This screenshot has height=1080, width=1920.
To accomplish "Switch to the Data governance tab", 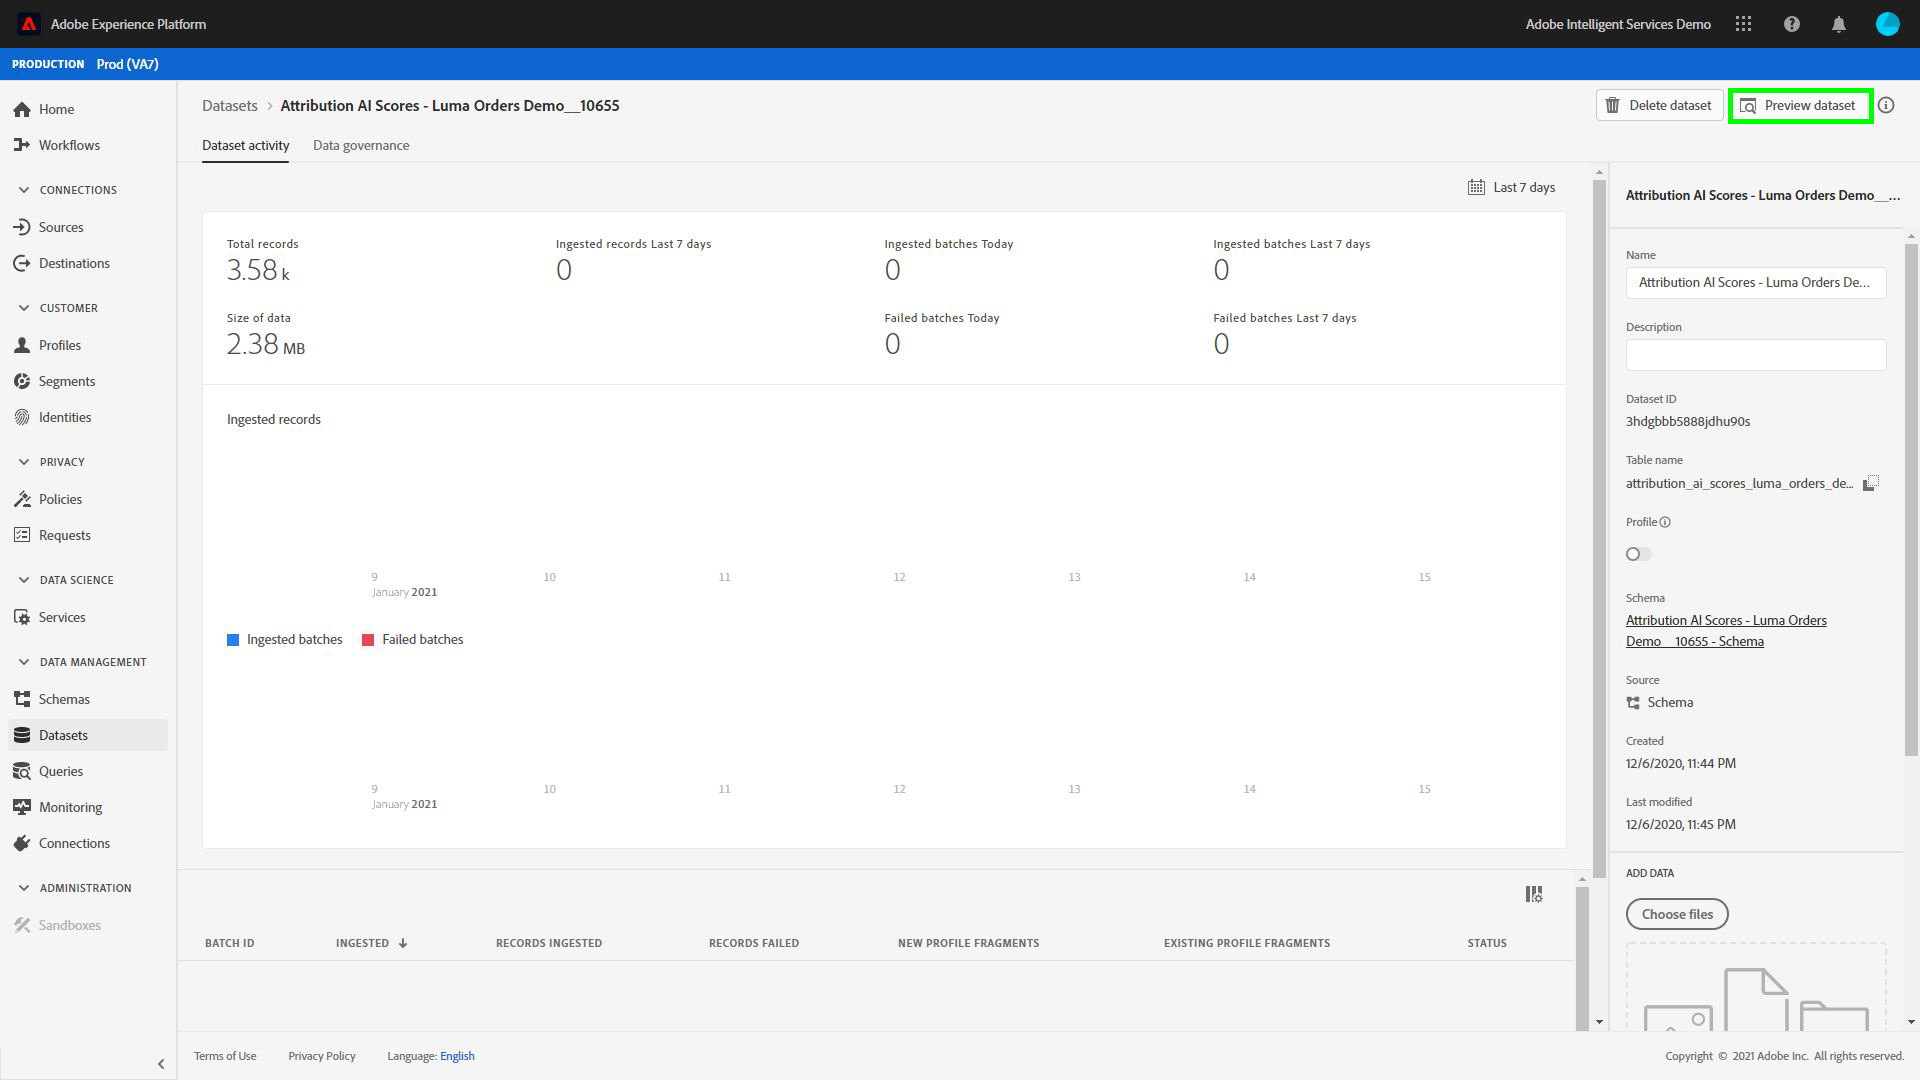I will (x=361, y=145).
